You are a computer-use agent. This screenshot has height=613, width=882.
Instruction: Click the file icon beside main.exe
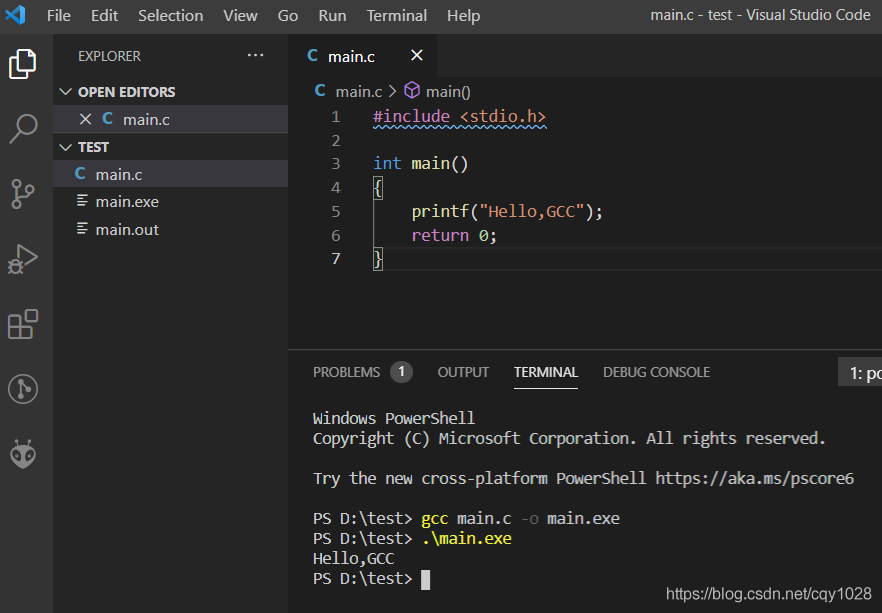(82, 201)
